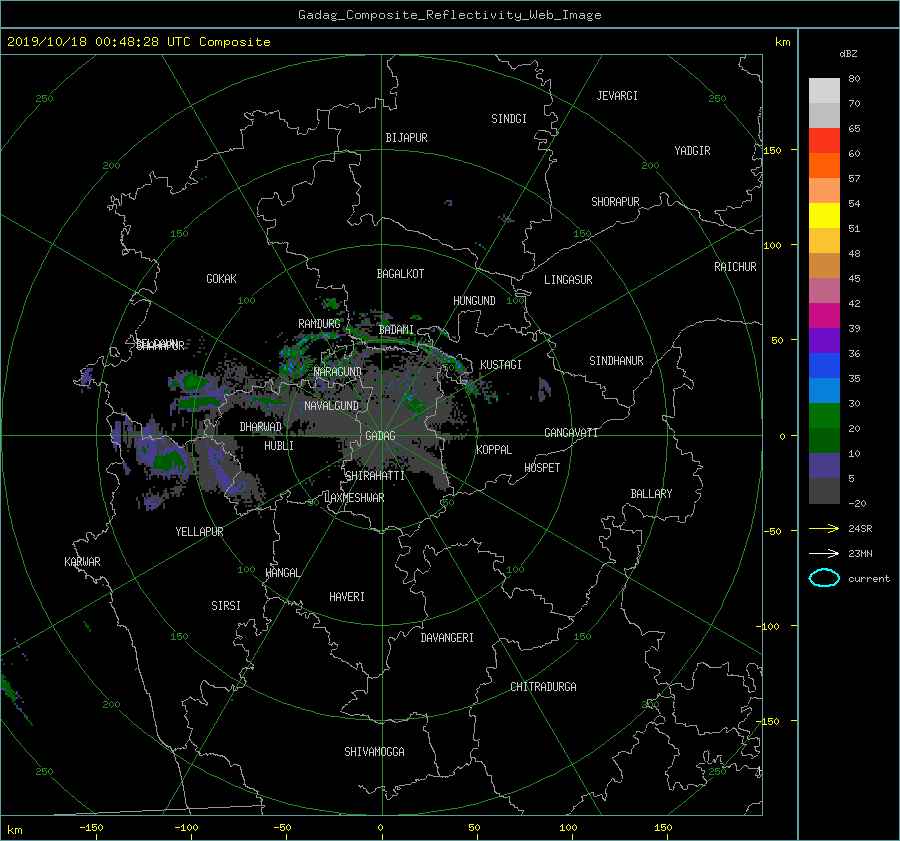900x841 pixels.
Task: Click the 2019/10/18 00:48:28 UTC Composite timestamp
Action: click(x=138, y=42)
